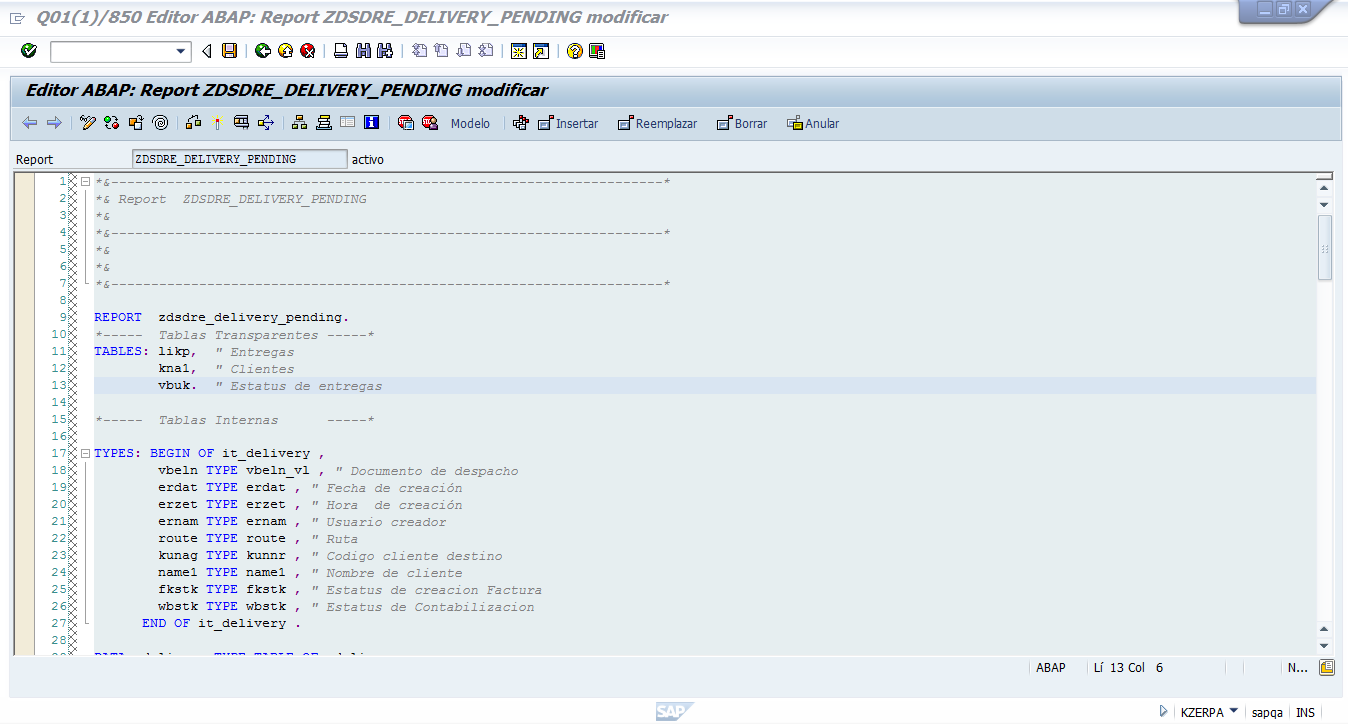Run a syntax check on the report
Screen dimensions: 1348x724
(x=110, y=123)
